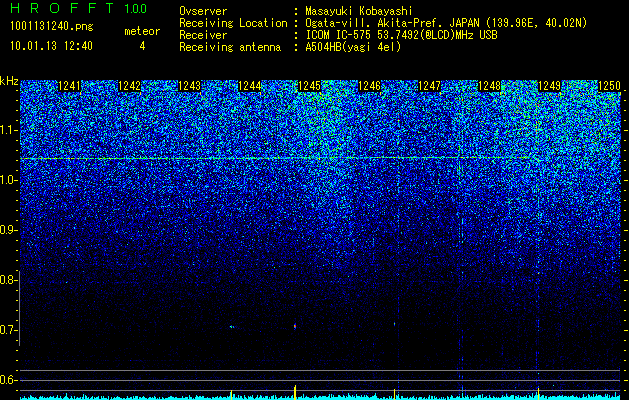The image size is (629, 400).
Task: Click the 1249 time marker
Action: pos(549,86)
